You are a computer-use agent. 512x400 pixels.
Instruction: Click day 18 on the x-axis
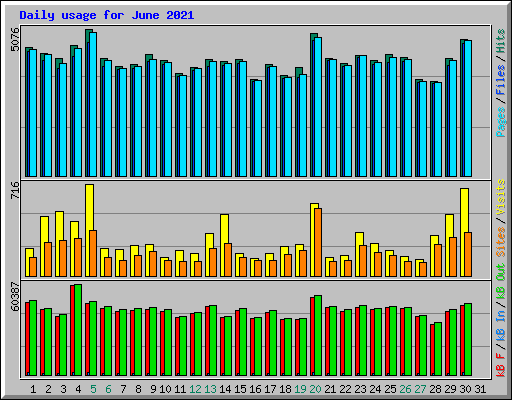coord(285,389)
